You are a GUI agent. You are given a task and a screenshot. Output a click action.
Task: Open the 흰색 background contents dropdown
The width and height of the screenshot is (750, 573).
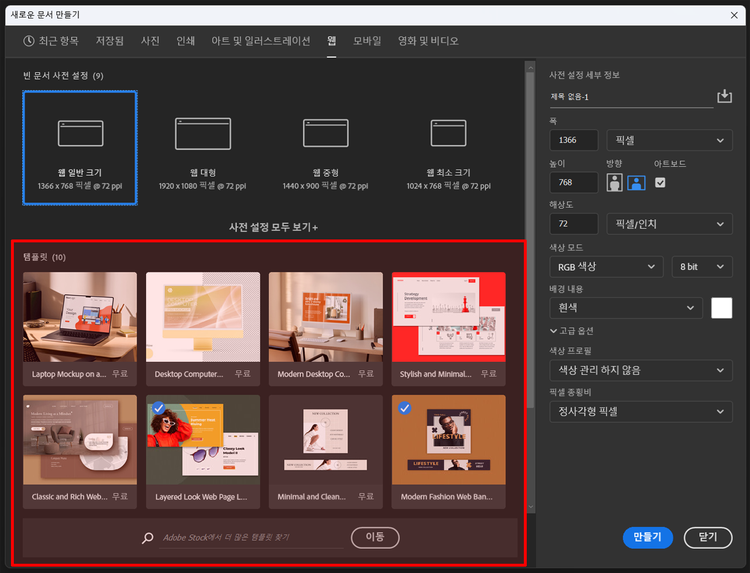click(x=626, y=308)
